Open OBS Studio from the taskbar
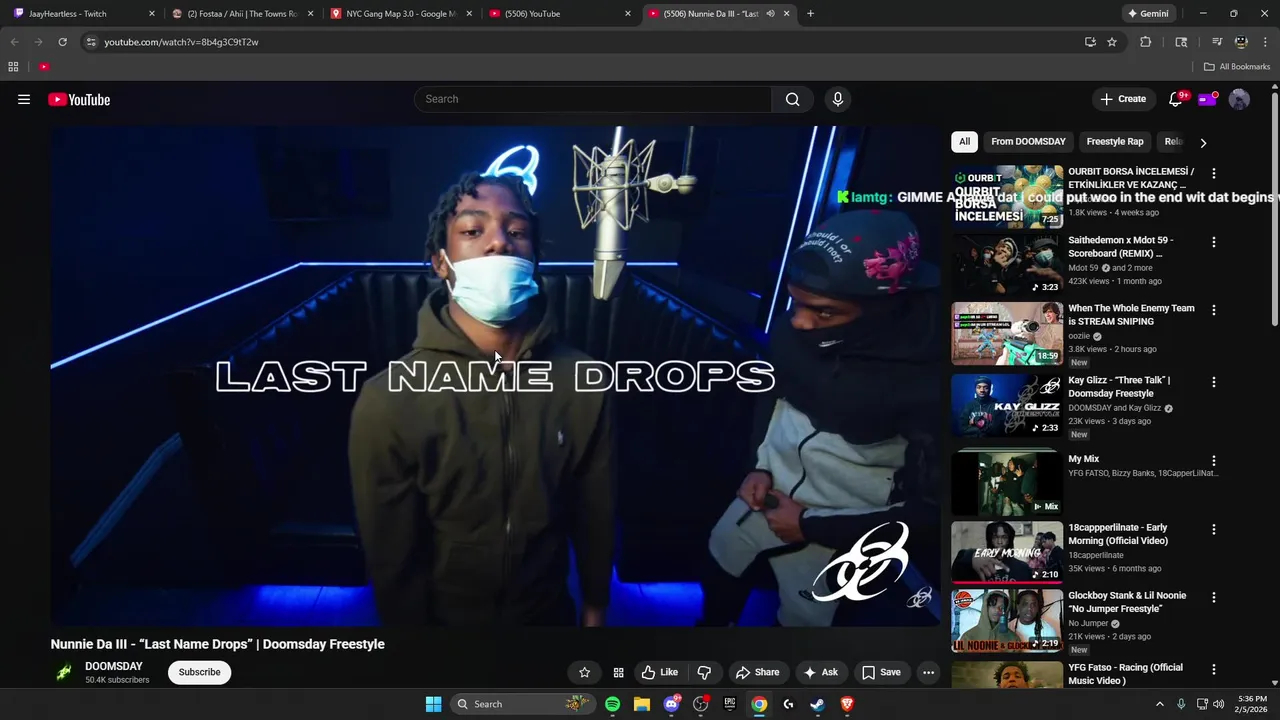Screen dimensions: 1280x720 coord(701,704)
